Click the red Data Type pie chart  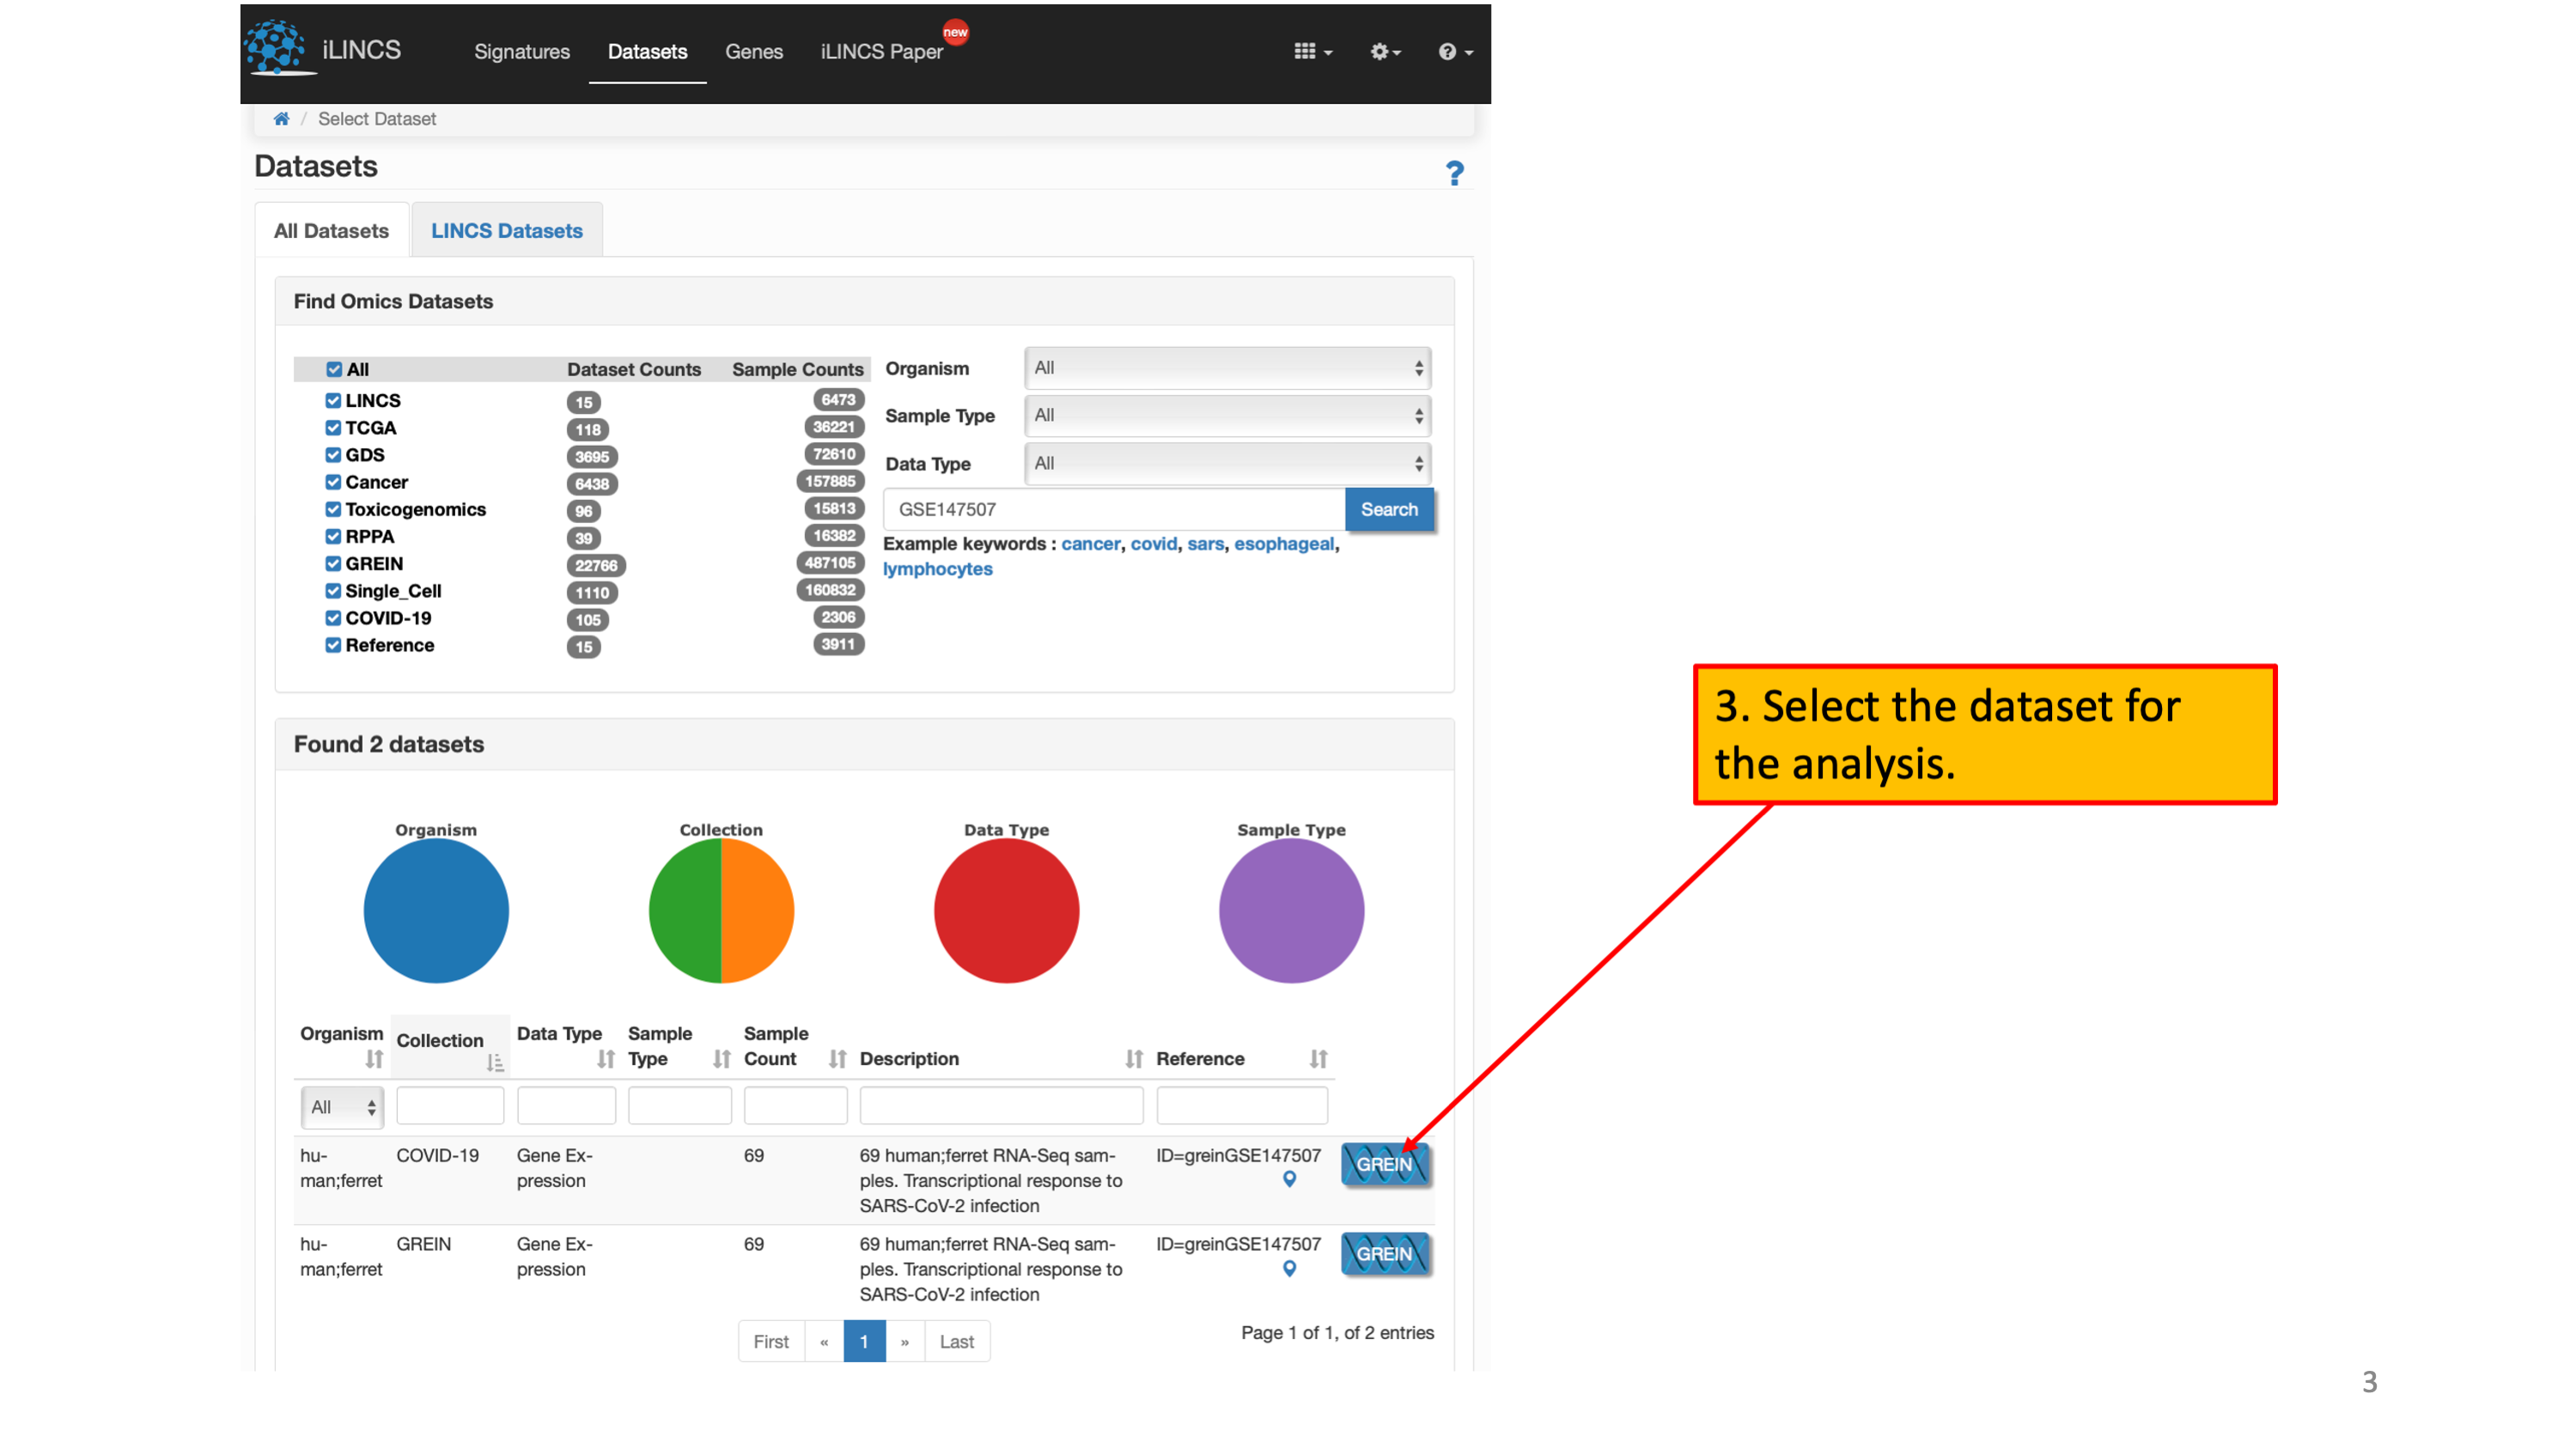(x=1006, y=910)
